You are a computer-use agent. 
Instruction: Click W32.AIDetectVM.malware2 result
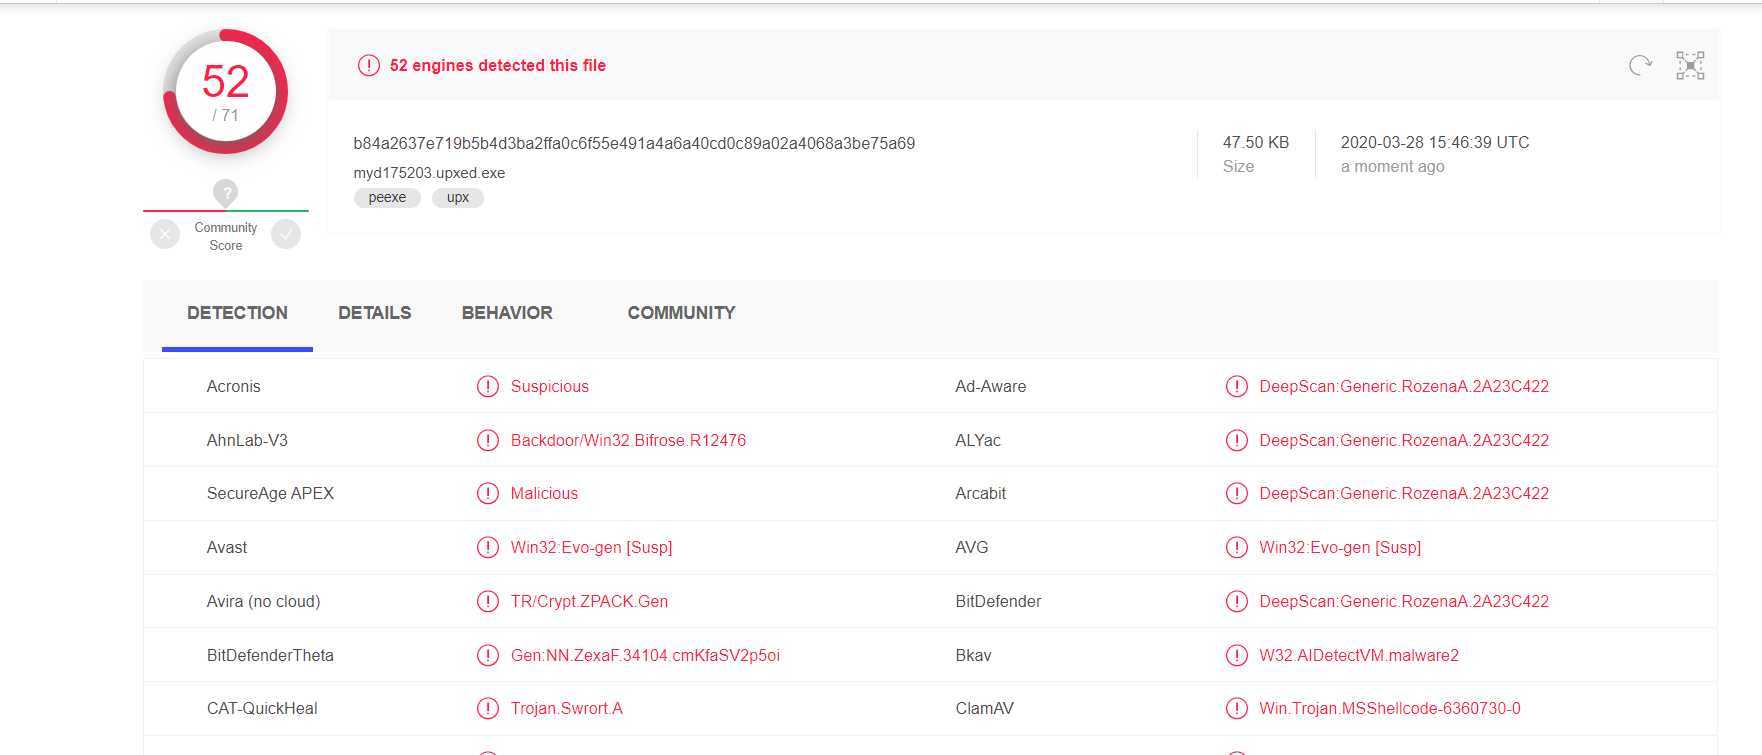(x=1359, y=655)
